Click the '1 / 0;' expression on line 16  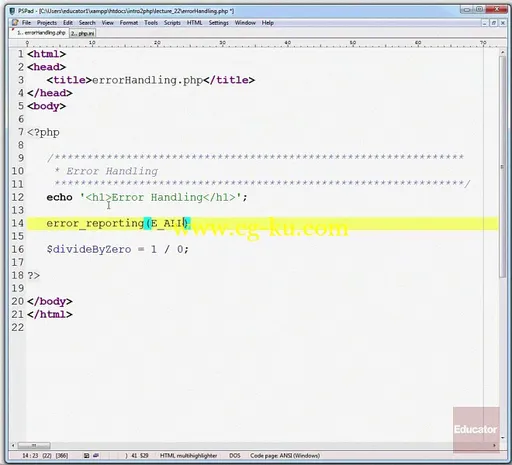point(170,249)
